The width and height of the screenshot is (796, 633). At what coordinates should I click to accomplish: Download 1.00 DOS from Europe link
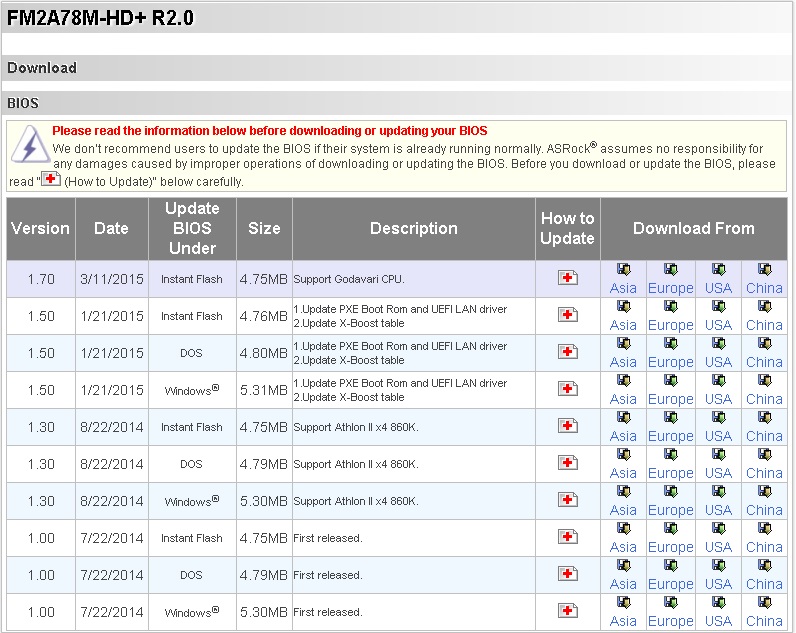(x=671, y=585)
